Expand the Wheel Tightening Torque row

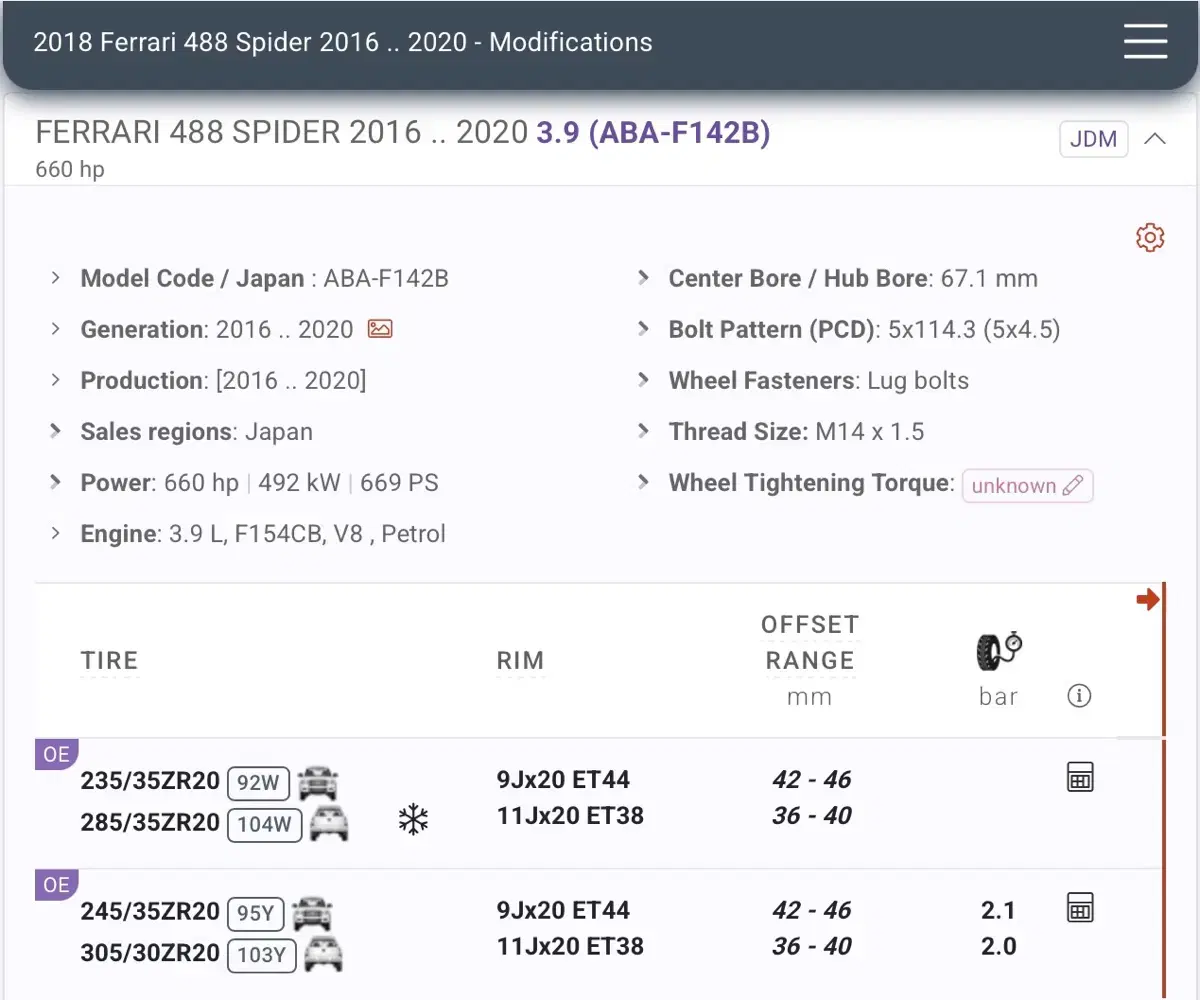(644, 482)
